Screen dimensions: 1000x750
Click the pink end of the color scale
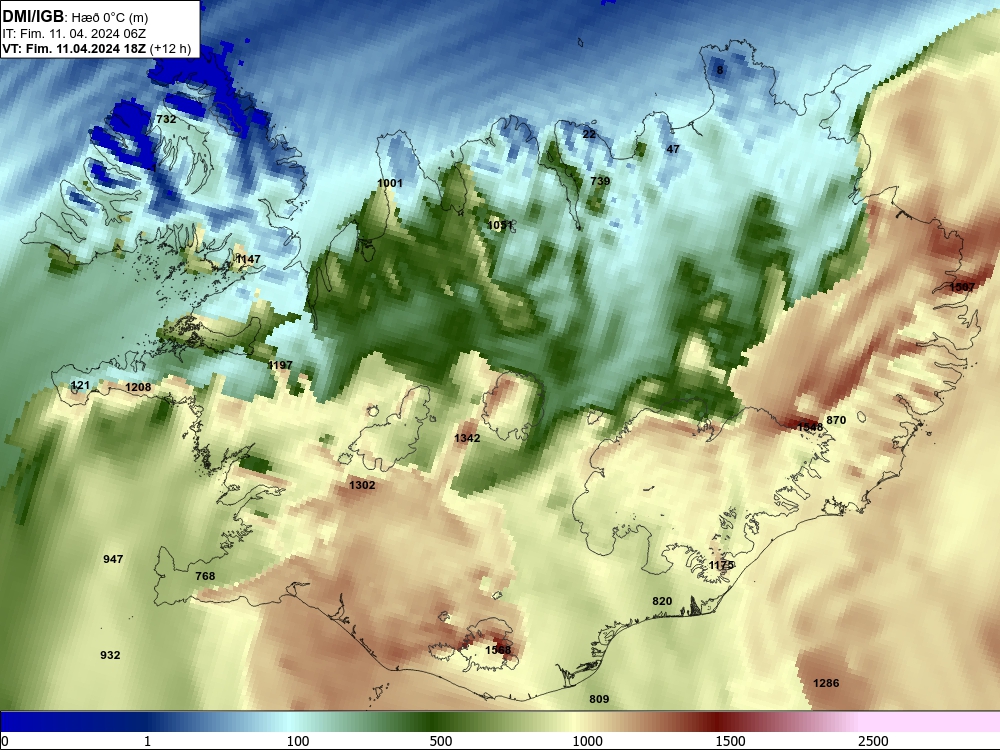[x=931, y=722]
